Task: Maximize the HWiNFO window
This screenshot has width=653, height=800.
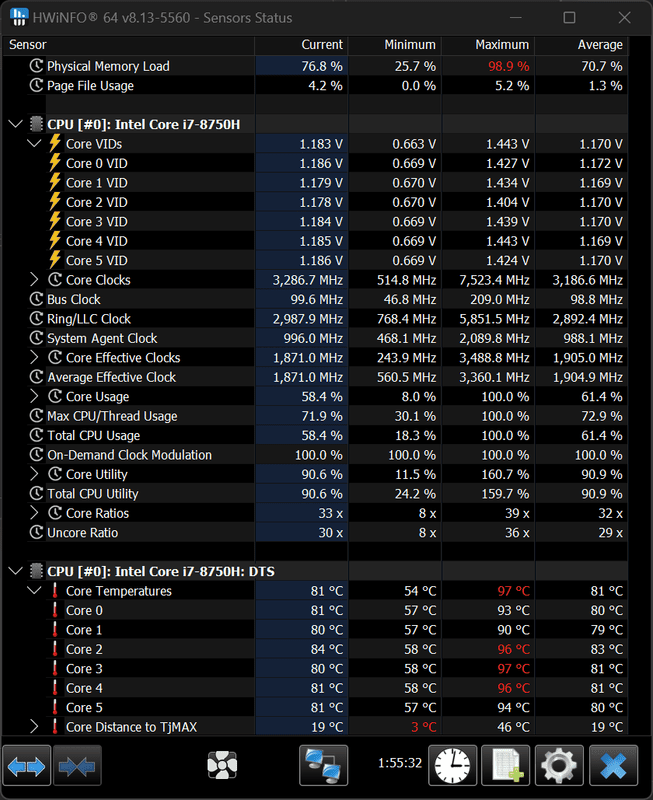Action: click(569, 18)
